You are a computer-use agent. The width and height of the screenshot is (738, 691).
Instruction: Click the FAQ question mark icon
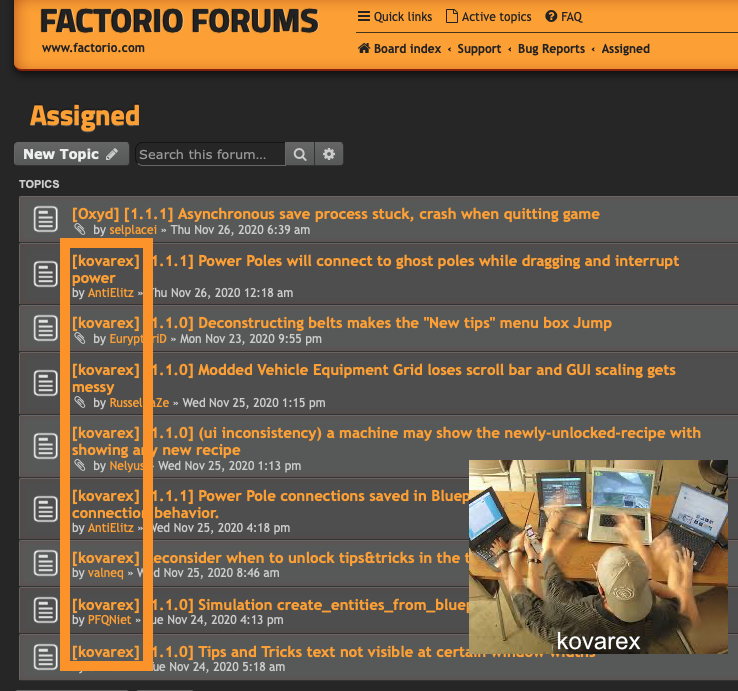[x=551, y=16]
